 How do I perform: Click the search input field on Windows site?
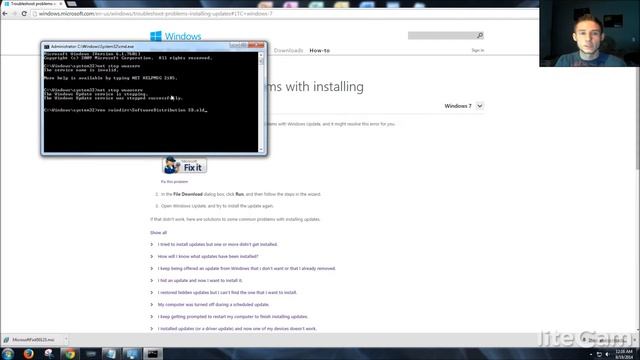pos(442,36)
